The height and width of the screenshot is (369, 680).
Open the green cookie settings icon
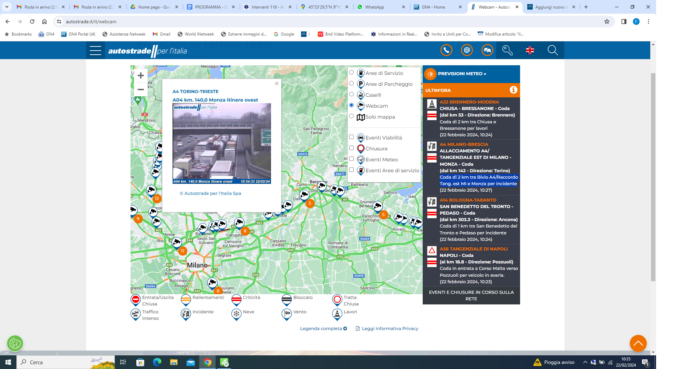(15, 343)
